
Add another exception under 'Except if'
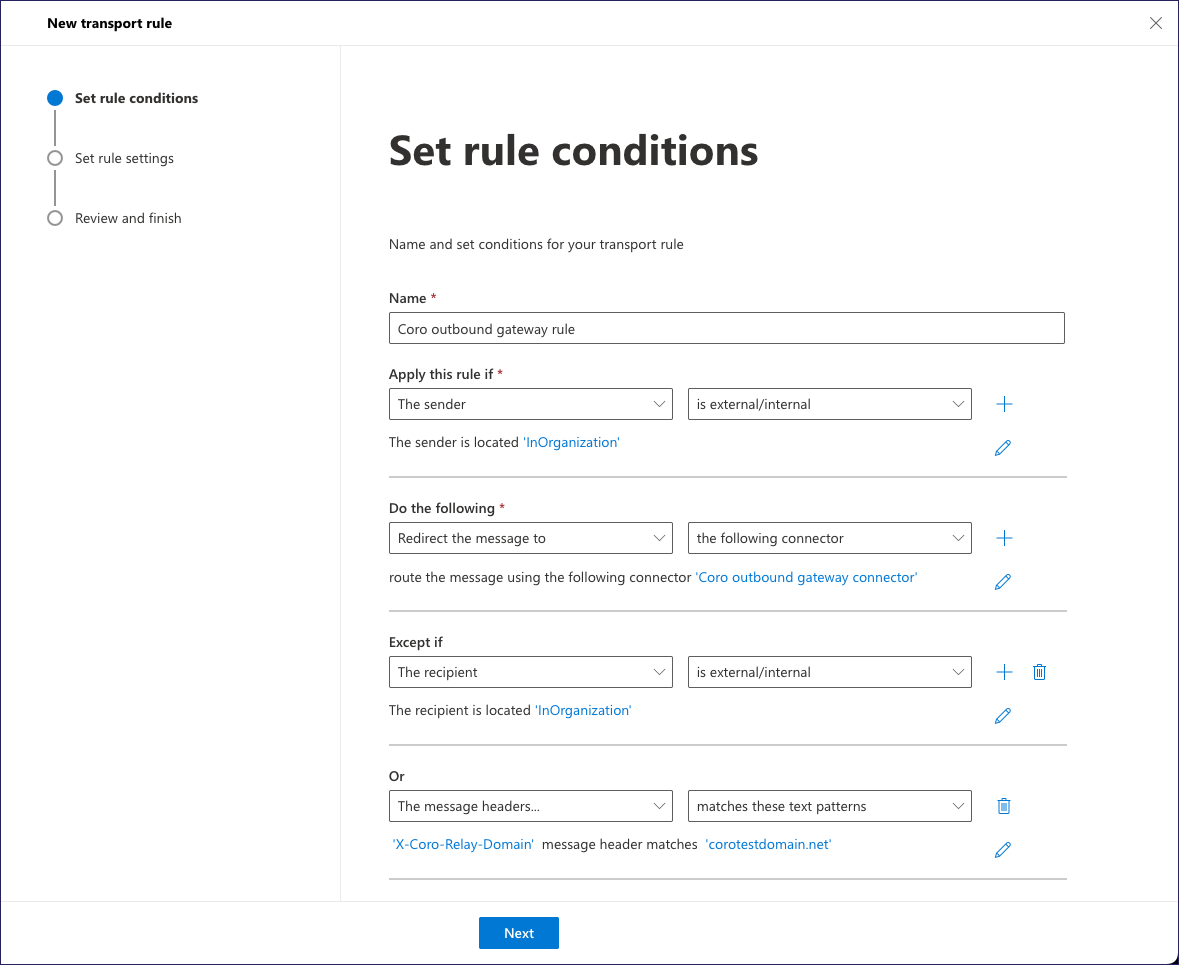tap(1004, 672)
